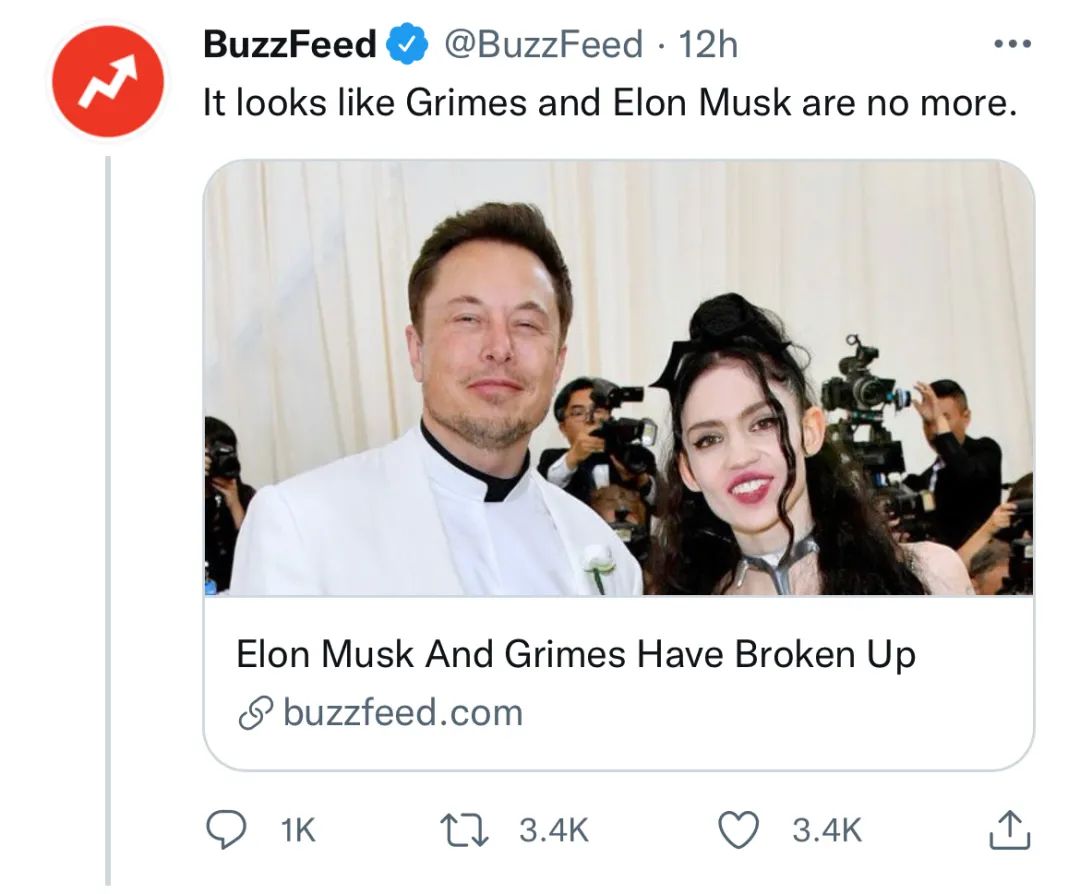Image resolution: width=1080 pixels, height=894 pixels.
Task: Click the 3.4K like count
Action: (827, 830)
